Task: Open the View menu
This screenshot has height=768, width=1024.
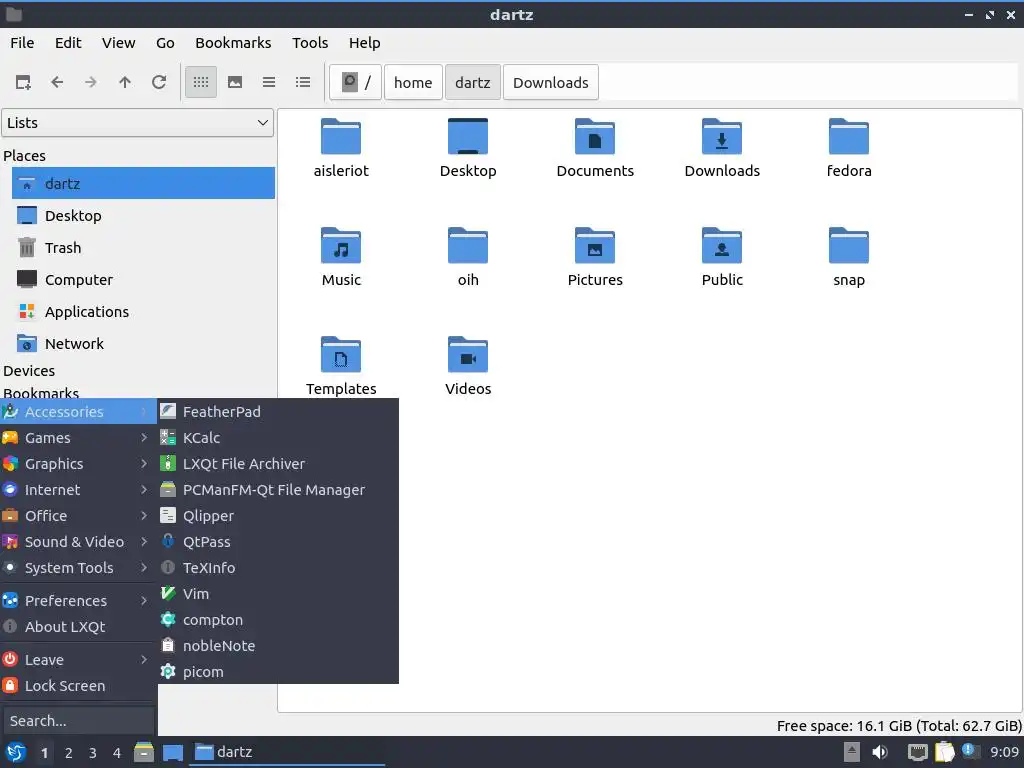Action: tap(118, 42)
